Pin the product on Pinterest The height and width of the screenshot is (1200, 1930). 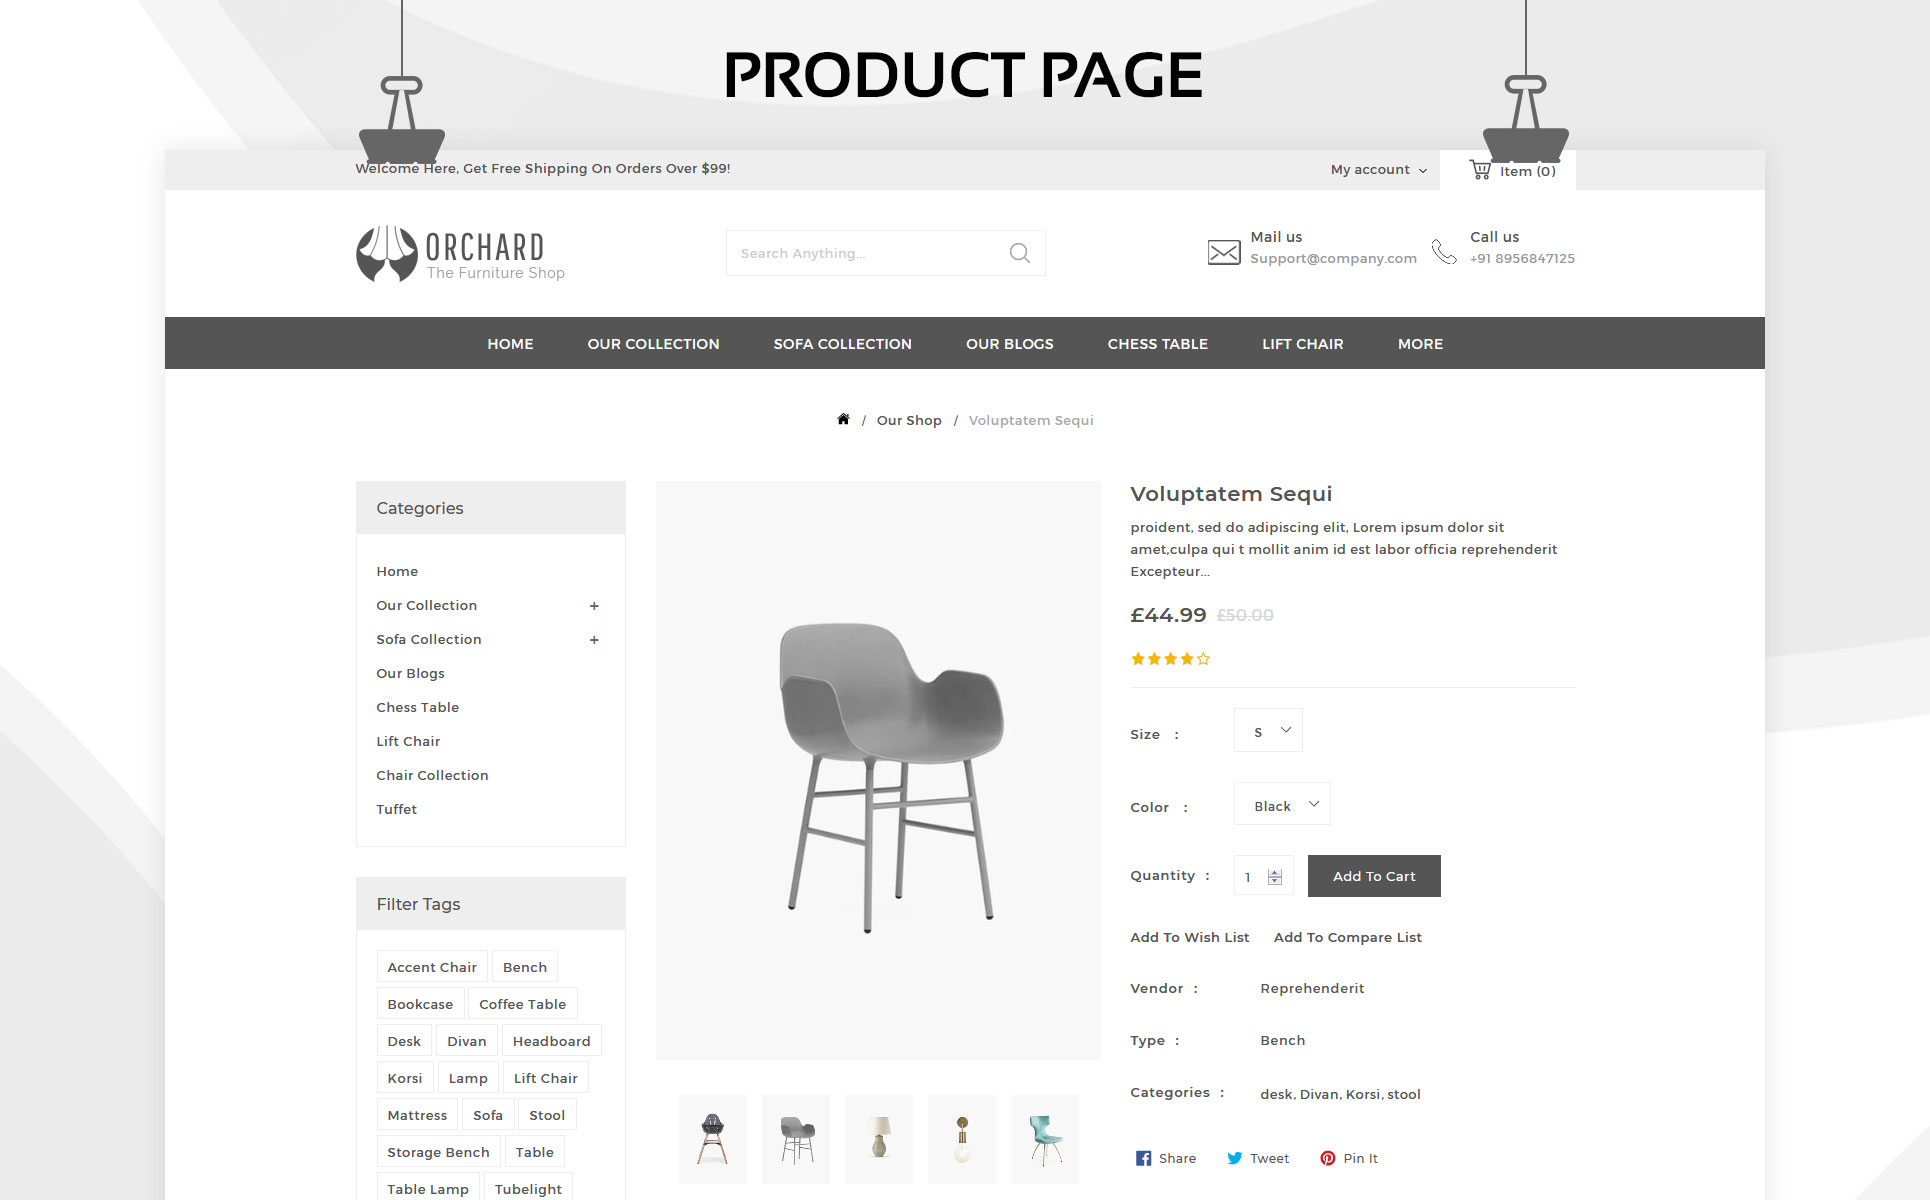pyautogui.click(x=1348, y=1158)
